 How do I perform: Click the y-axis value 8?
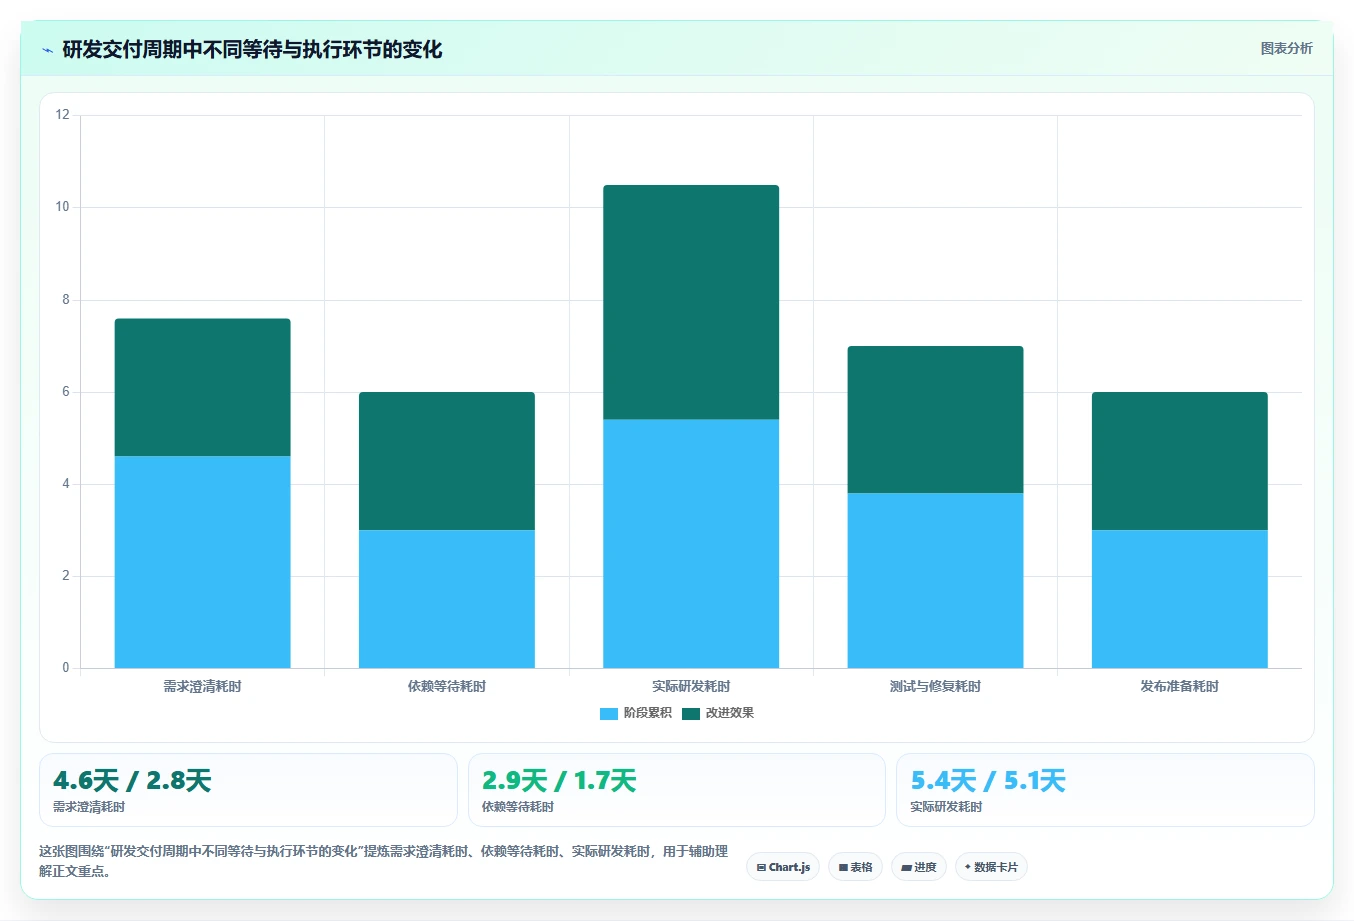(66, 299)
